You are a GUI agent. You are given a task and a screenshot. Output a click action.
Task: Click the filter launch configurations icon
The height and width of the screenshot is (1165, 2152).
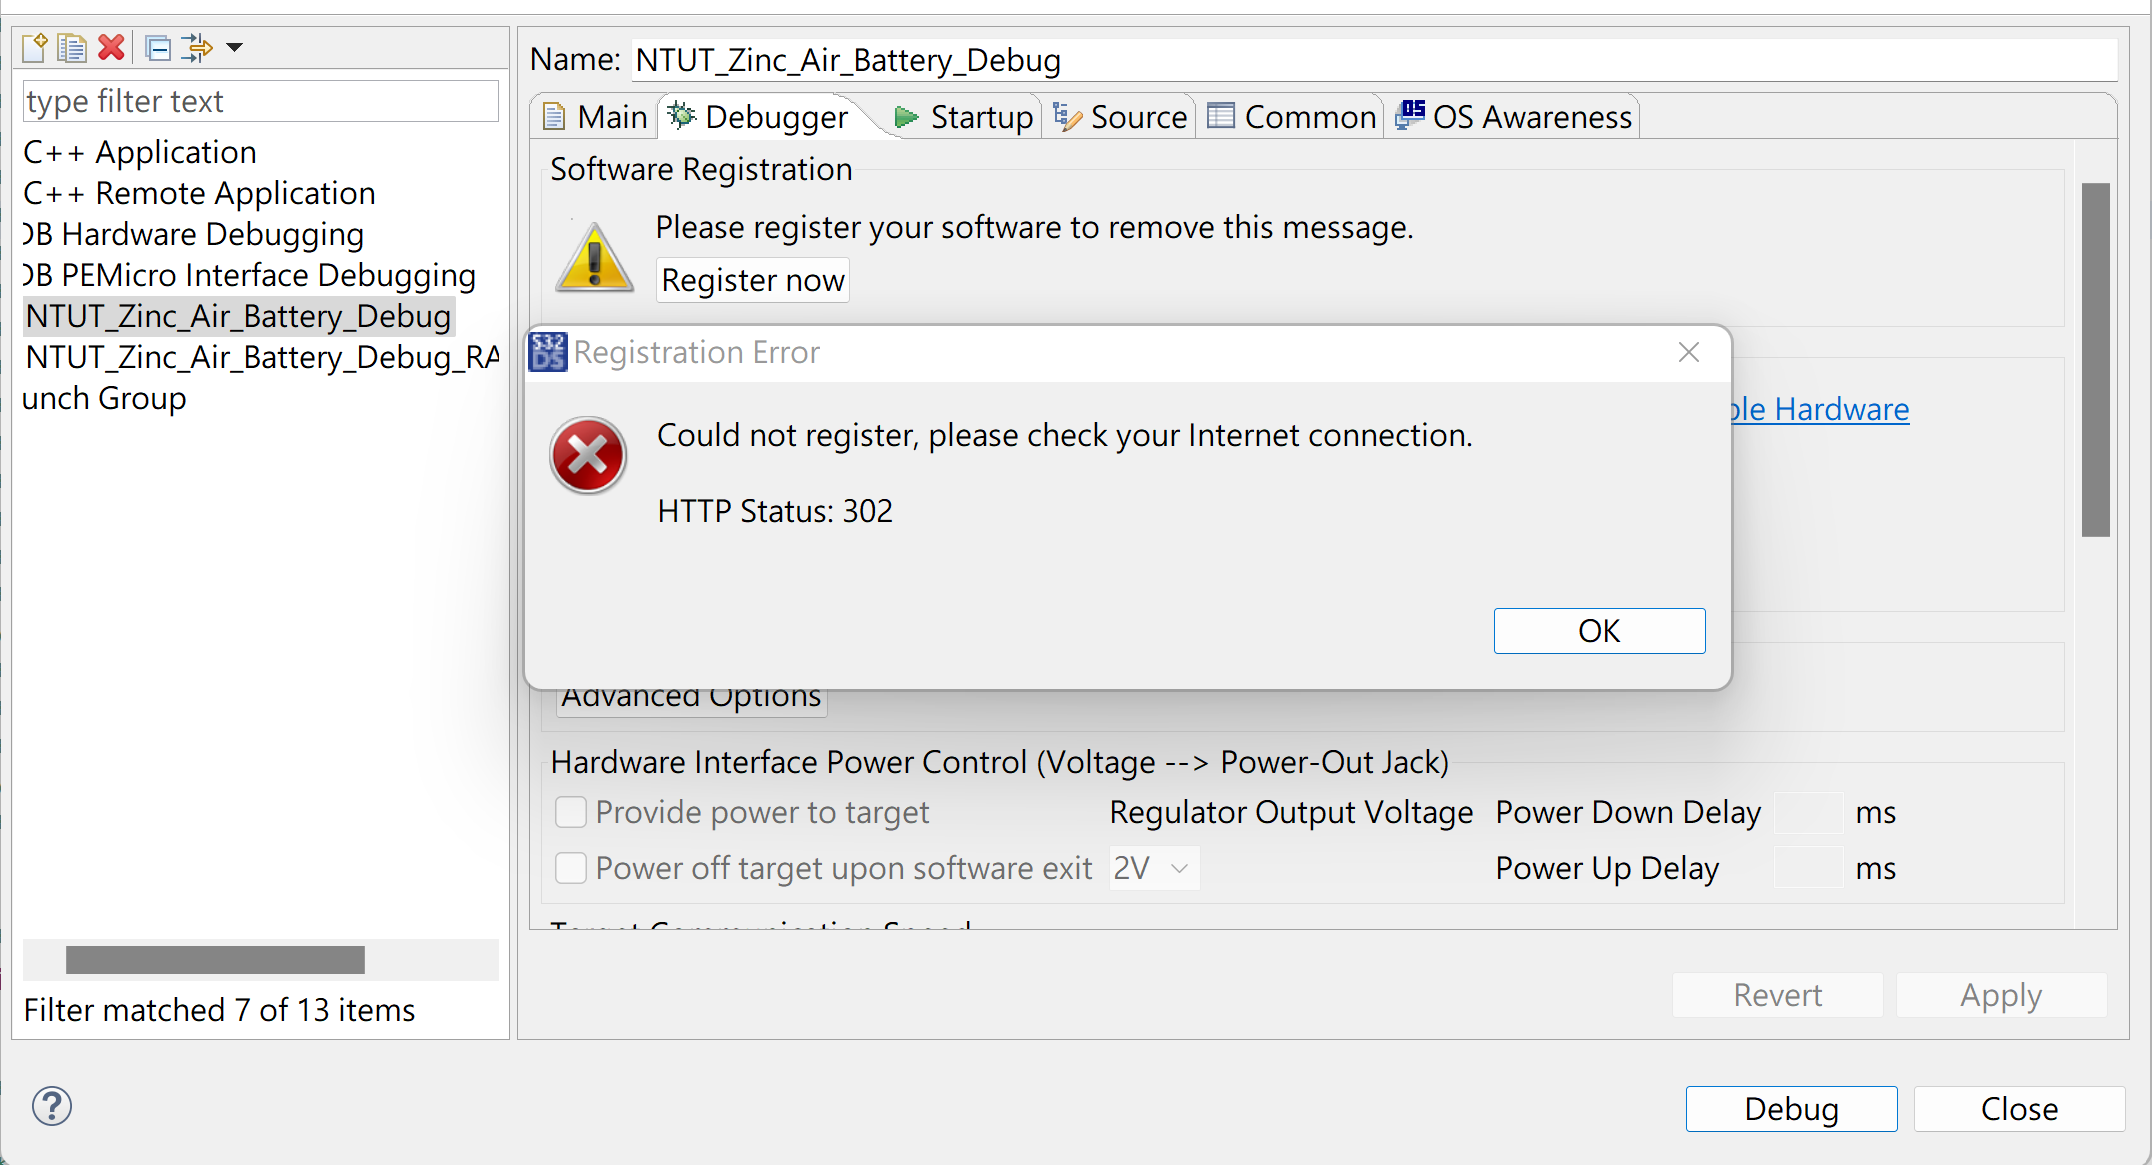pyautogui.click(x=197, y=47)
